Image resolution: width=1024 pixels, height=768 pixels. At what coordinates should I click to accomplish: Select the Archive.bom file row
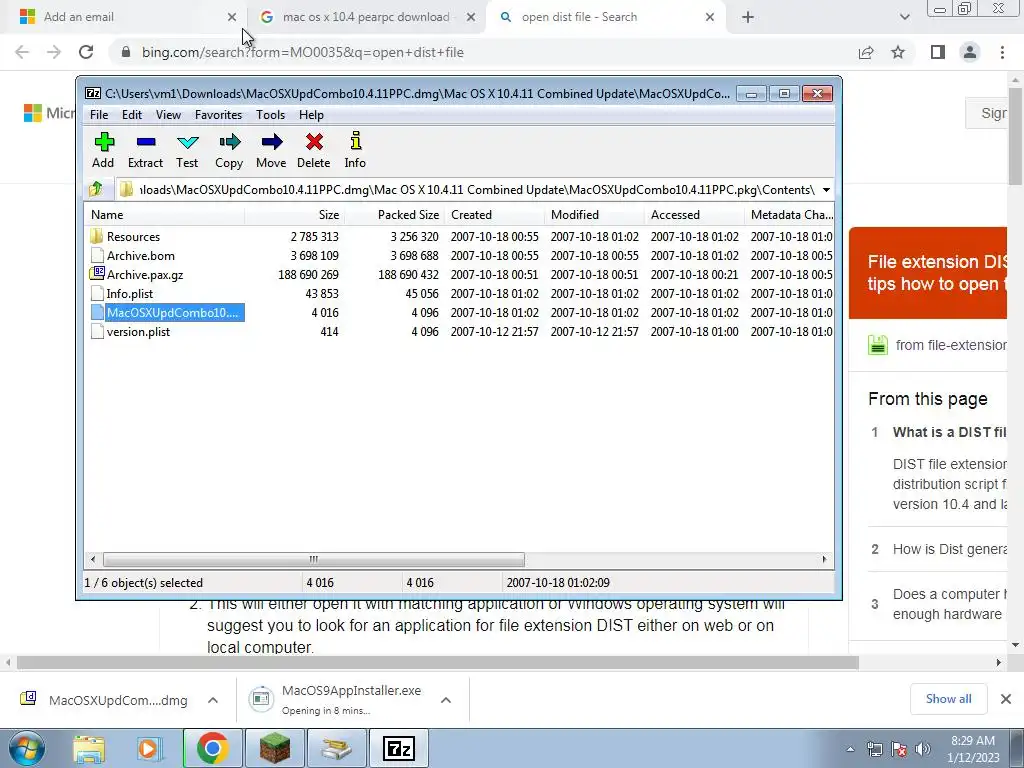click(x=460, y=255)
